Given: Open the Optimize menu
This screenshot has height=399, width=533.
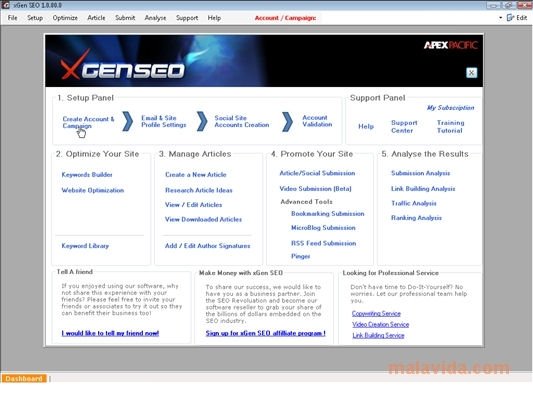Looking at the screenshot, I should [x=65, y=18].
